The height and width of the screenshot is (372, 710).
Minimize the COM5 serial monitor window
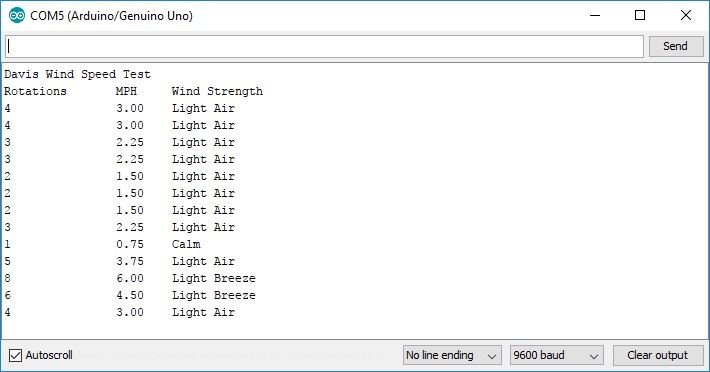pos(595,15)
